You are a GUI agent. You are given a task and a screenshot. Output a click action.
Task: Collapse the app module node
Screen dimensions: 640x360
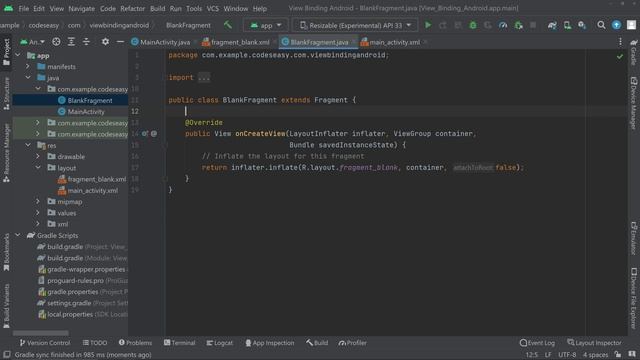click(x=18, y=55)
